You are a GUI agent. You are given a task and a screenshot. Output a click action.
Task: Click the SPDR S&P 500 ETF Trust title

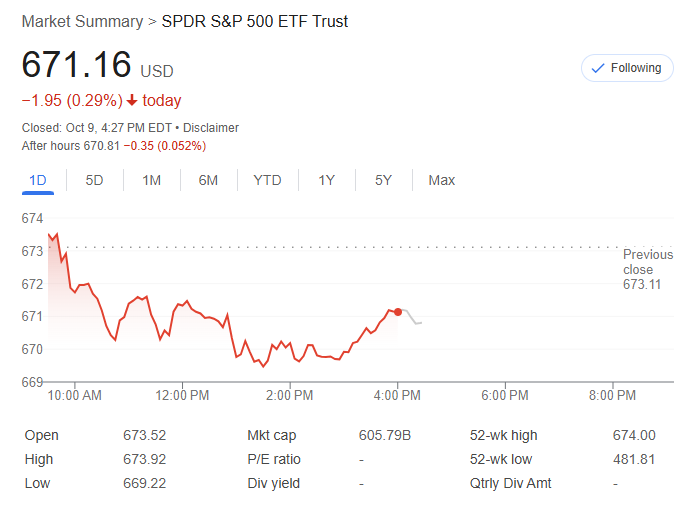(255, 21)
